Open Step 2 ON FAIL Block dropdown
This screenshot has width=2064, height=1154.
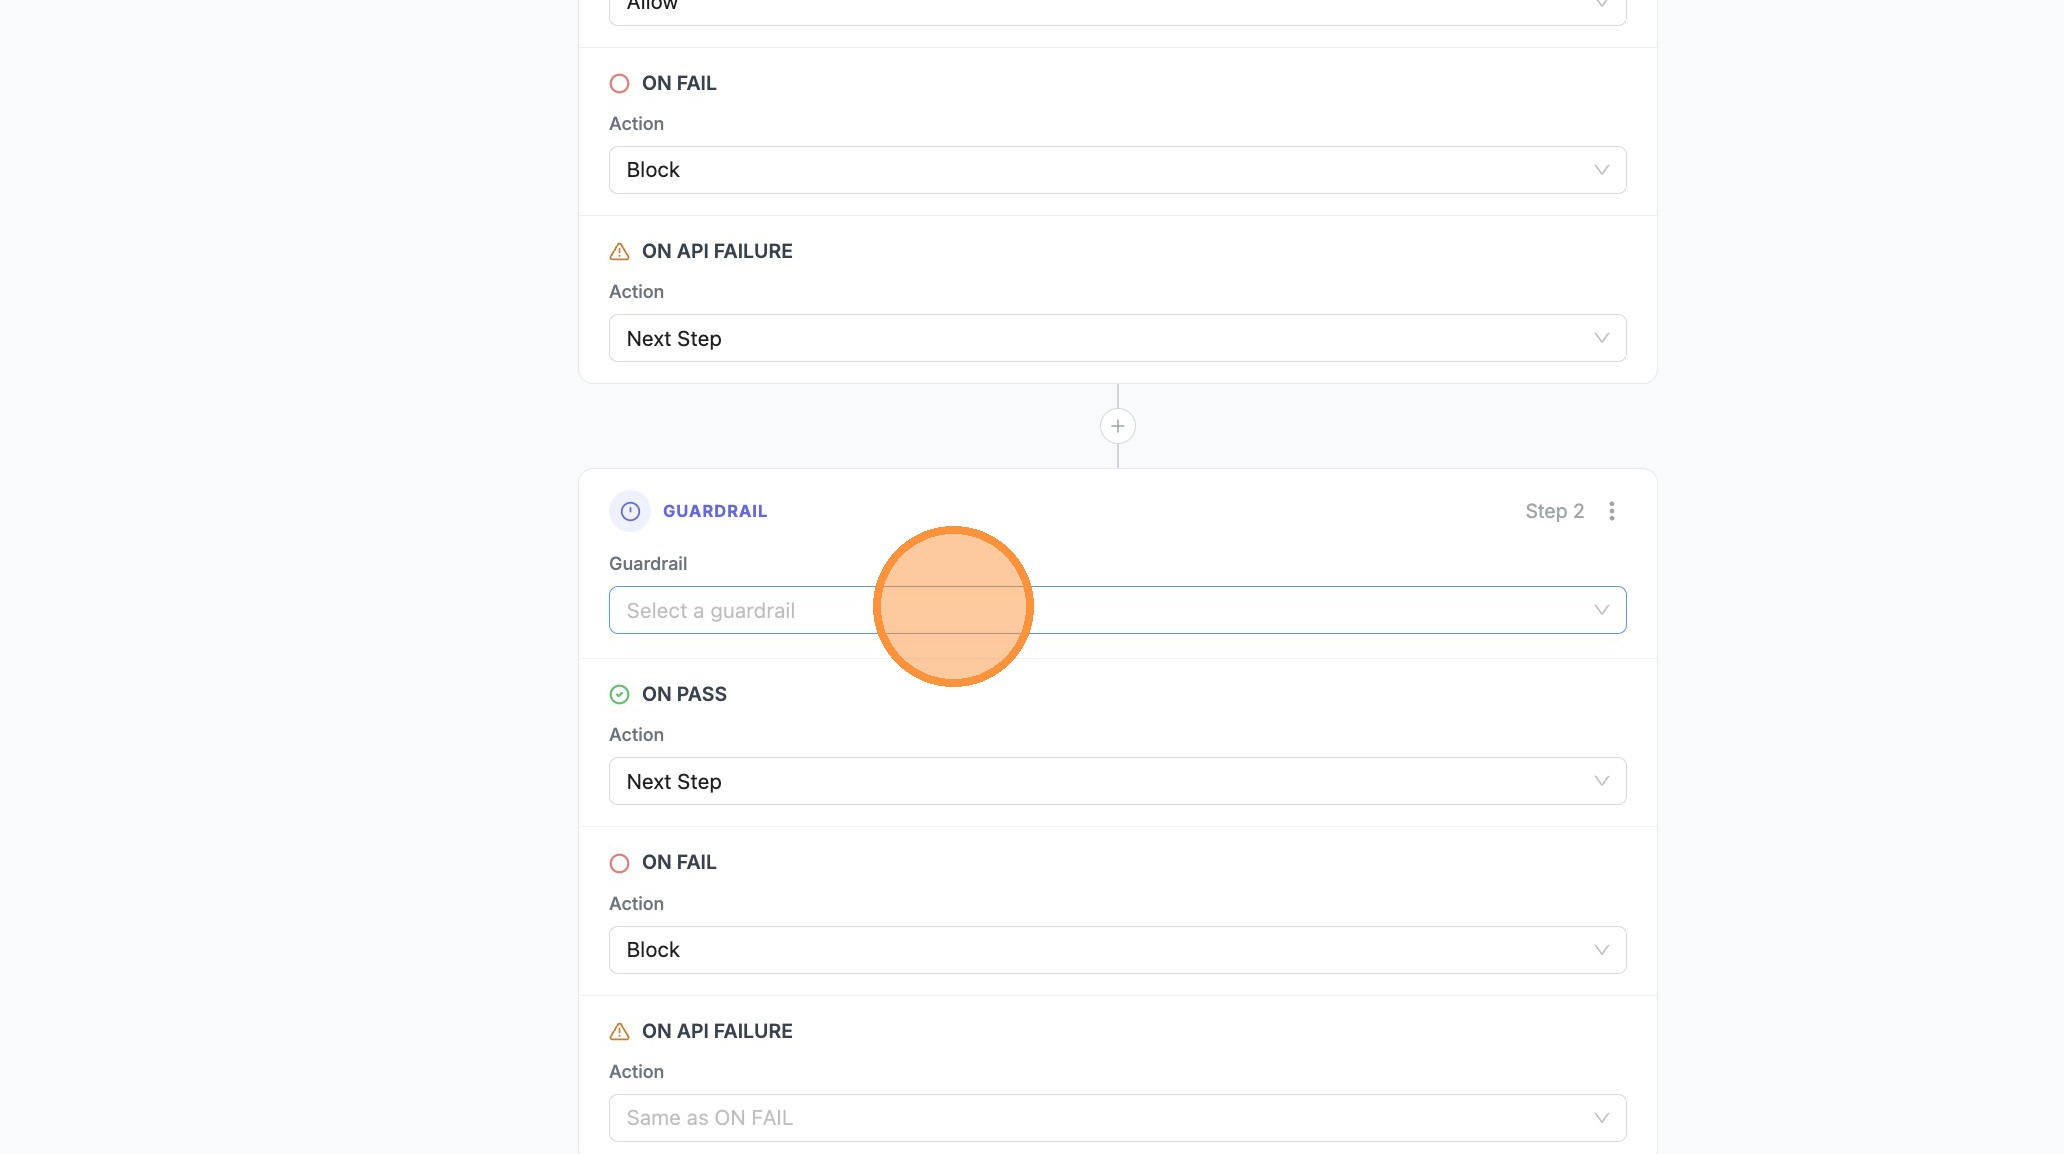click(x=1117, y=950)
